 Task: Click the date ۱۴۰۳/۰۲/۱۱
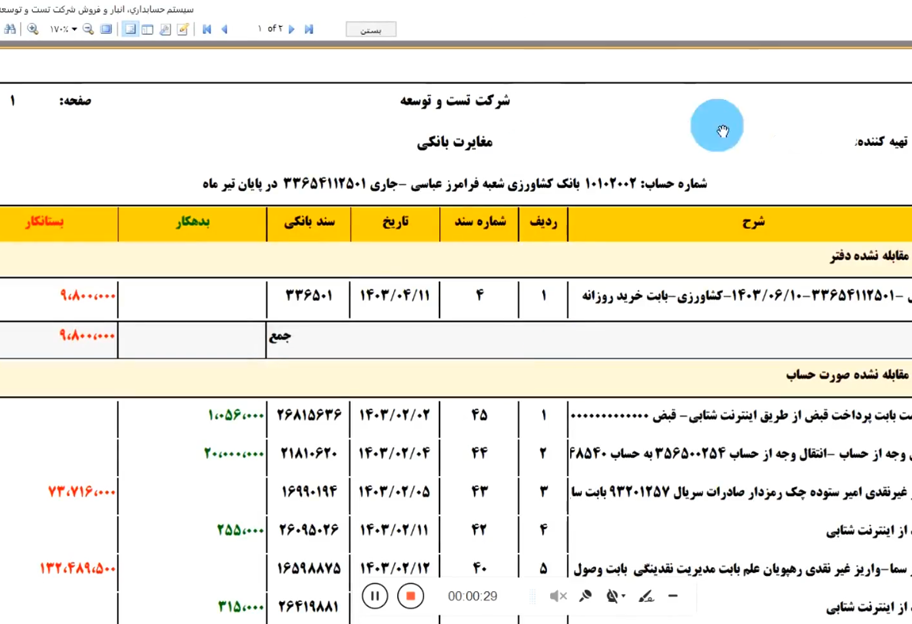click(395, 530)
